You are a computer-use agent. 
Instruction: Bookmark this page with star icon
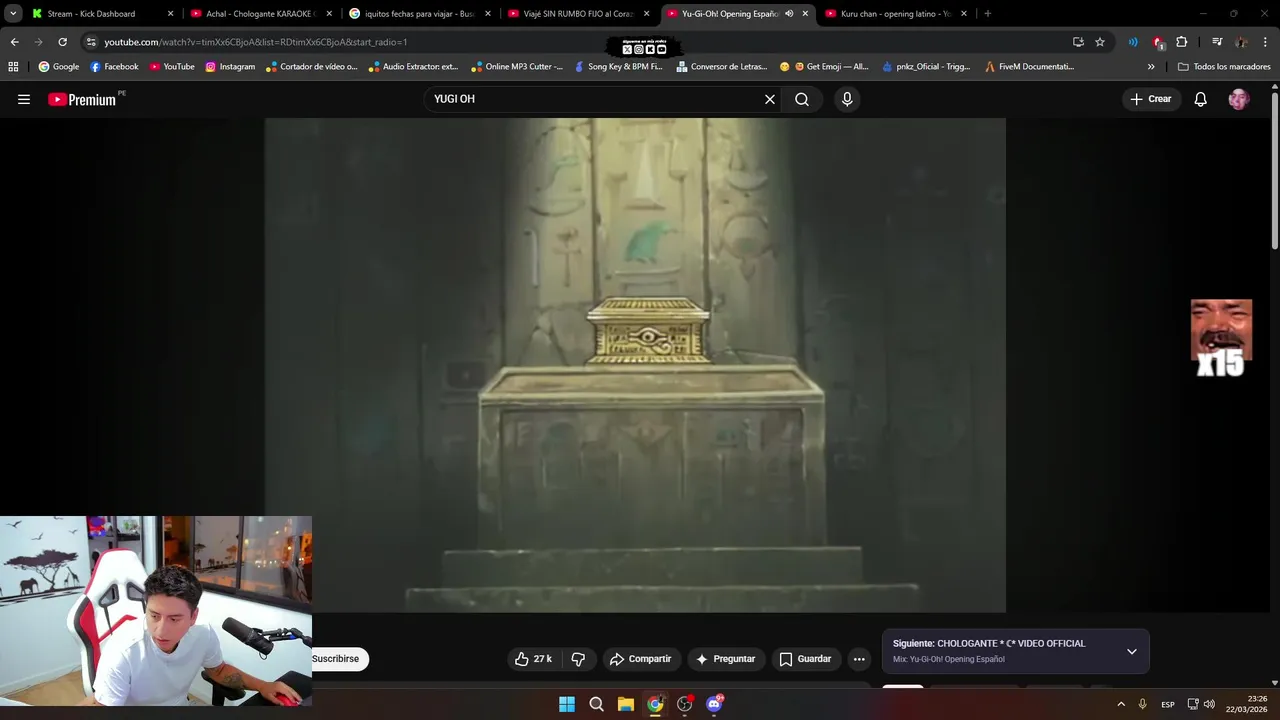point(1100,42)
